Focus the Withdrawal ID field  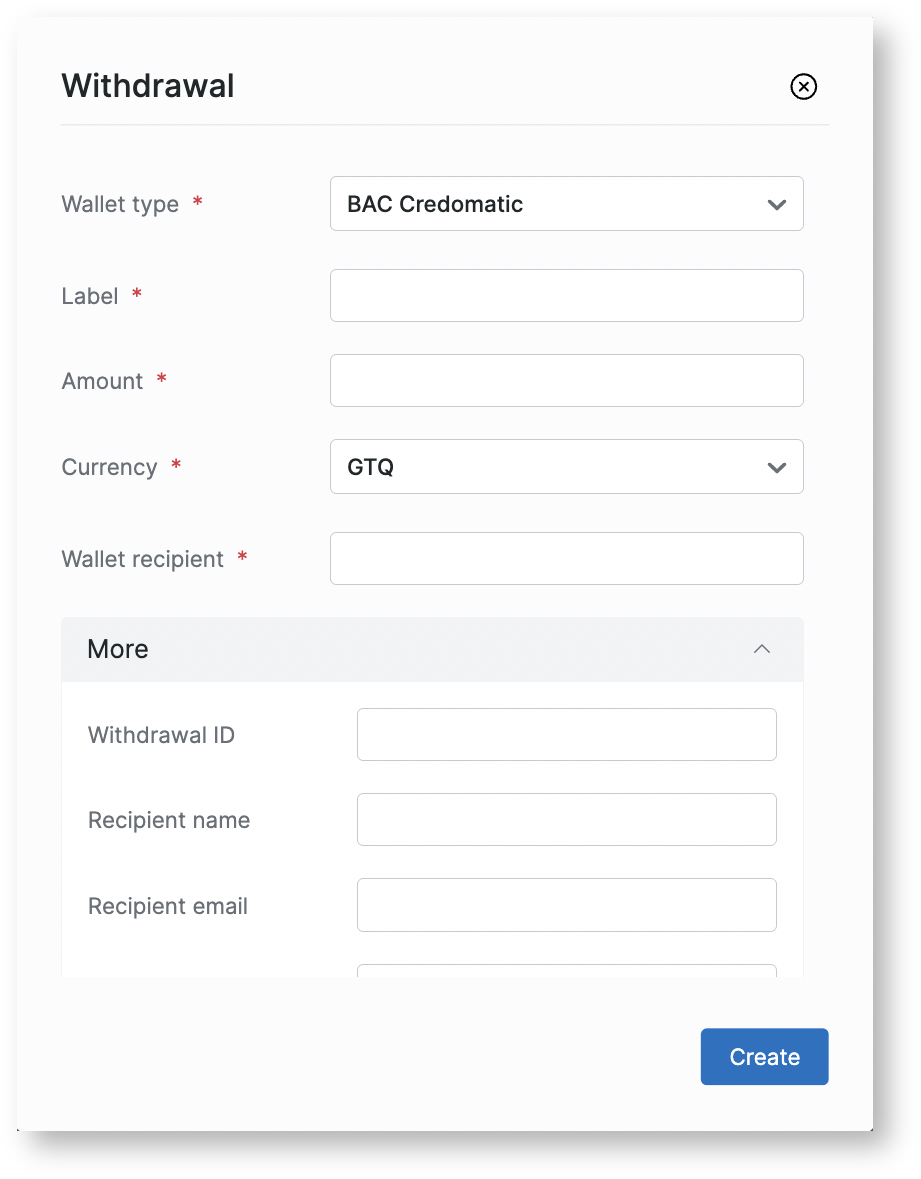[566, 735]
